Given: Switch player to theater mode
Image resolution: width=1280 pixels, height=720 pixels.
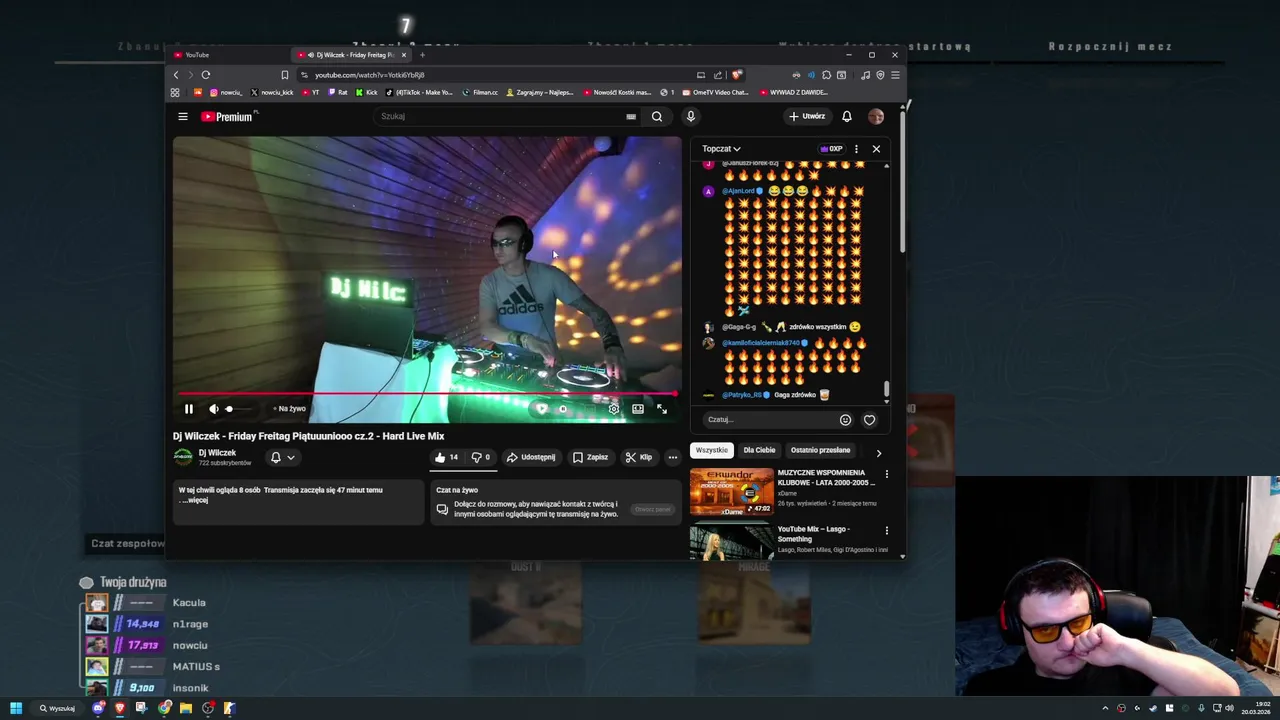Looking at the screenshot, I should pyautogui.click(x=637, y=408).
